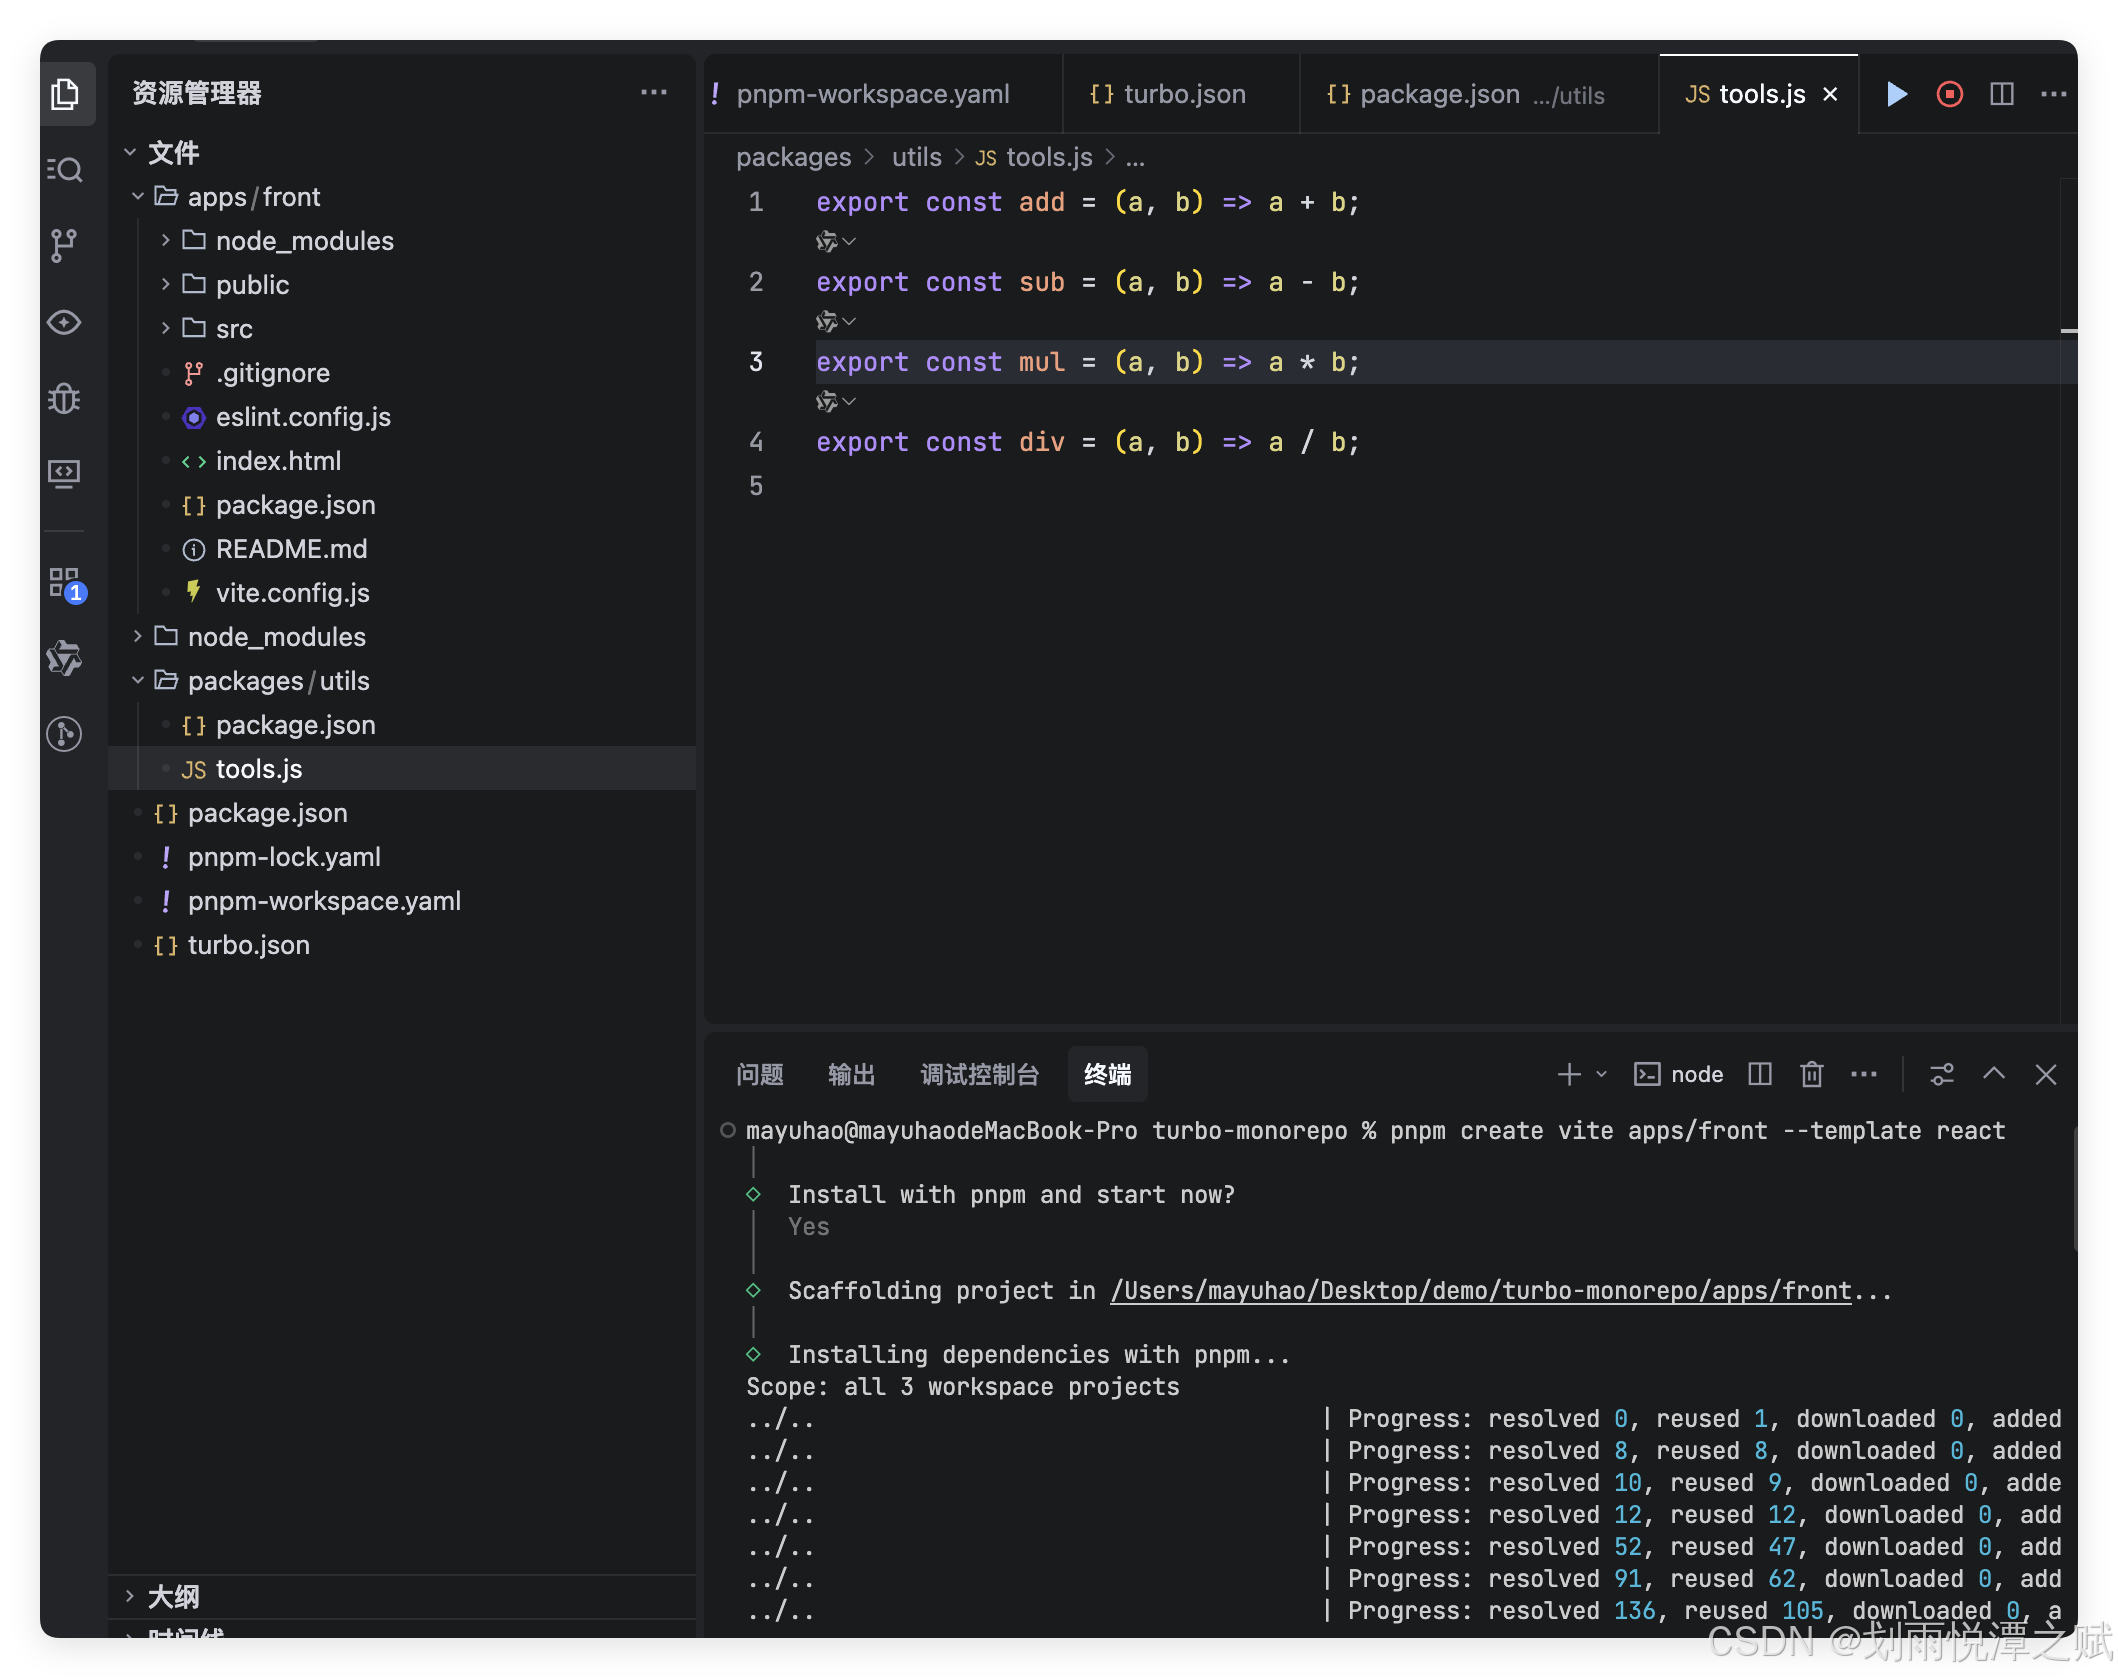Switch to the turbo.json tab
2118x1678 pixels.
click(x=1183, y=94)
